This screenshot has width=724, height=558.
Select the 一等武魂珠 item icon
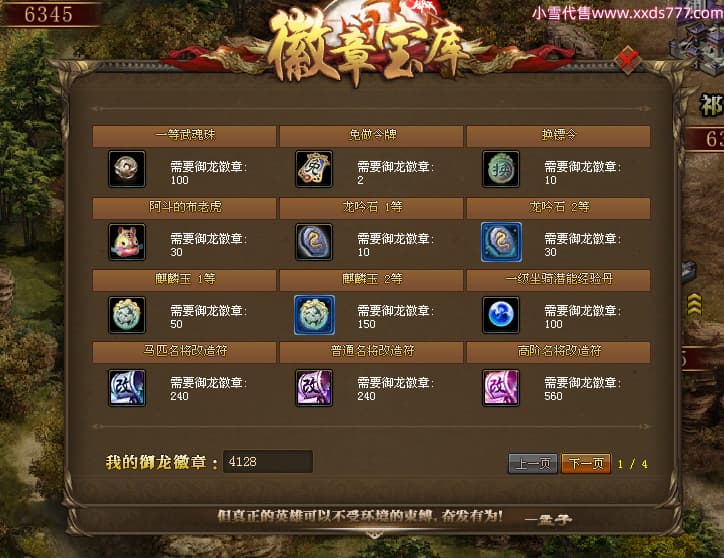point(127,169)
